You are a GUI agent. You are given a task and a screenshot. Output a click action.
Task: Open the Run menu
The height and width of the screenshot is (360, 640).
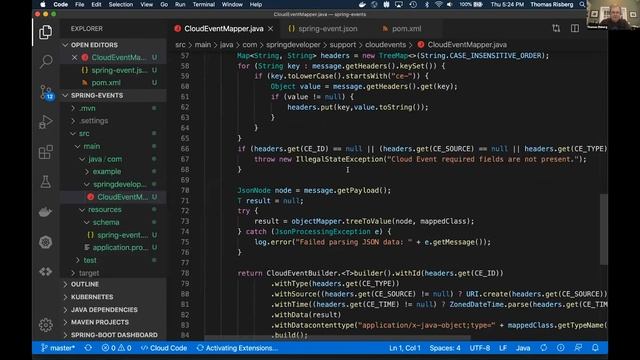point(180,4)
